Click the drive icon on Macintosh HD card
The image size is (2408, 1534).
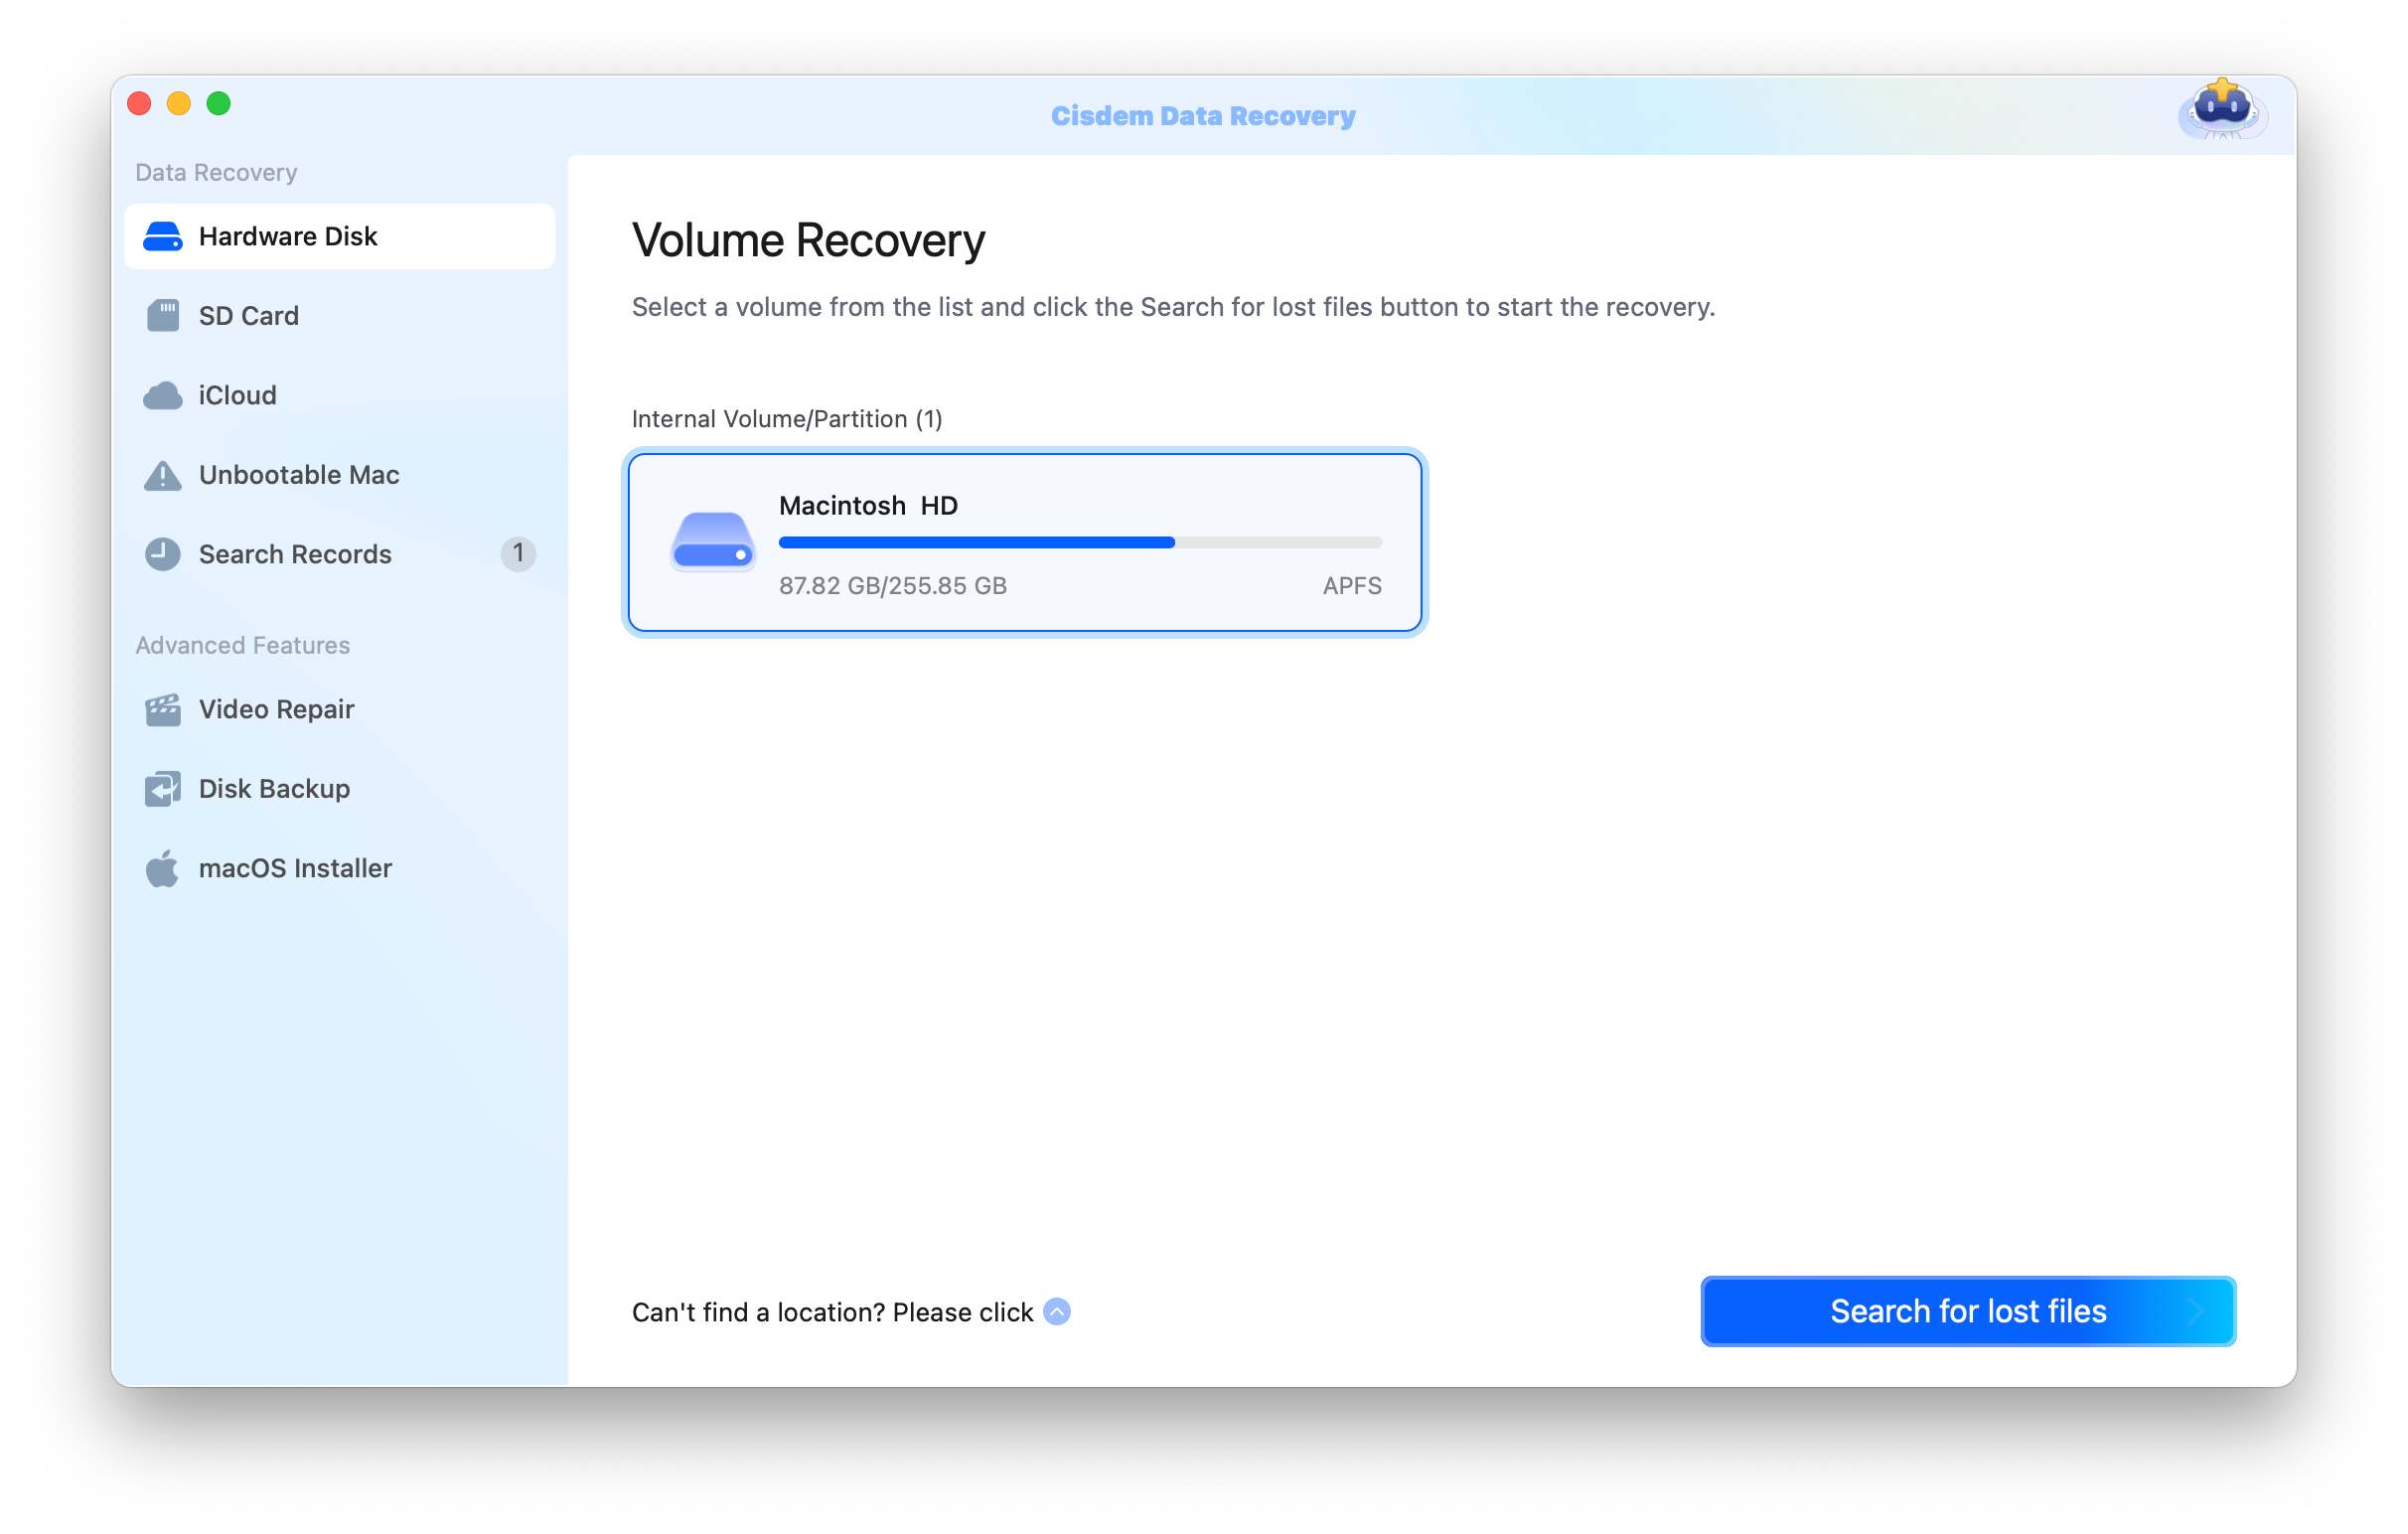[711, 543]
